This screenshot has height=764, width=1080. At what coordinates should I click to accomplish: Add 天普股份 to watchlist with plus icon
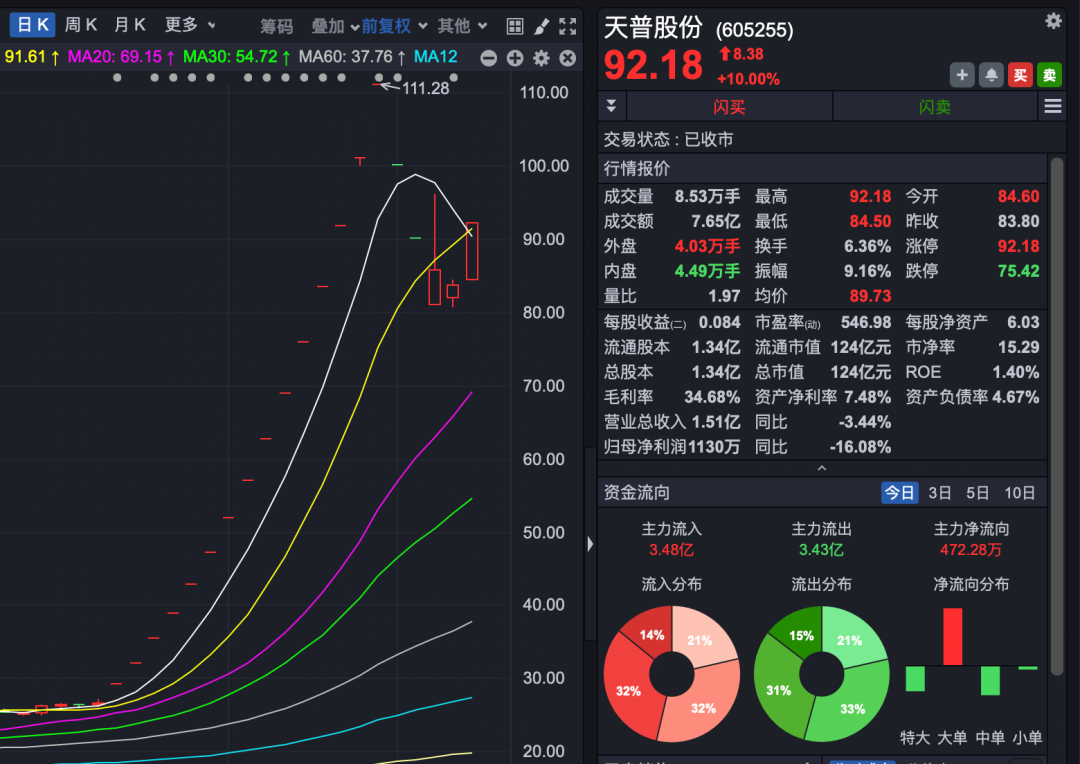pos(962,75)
